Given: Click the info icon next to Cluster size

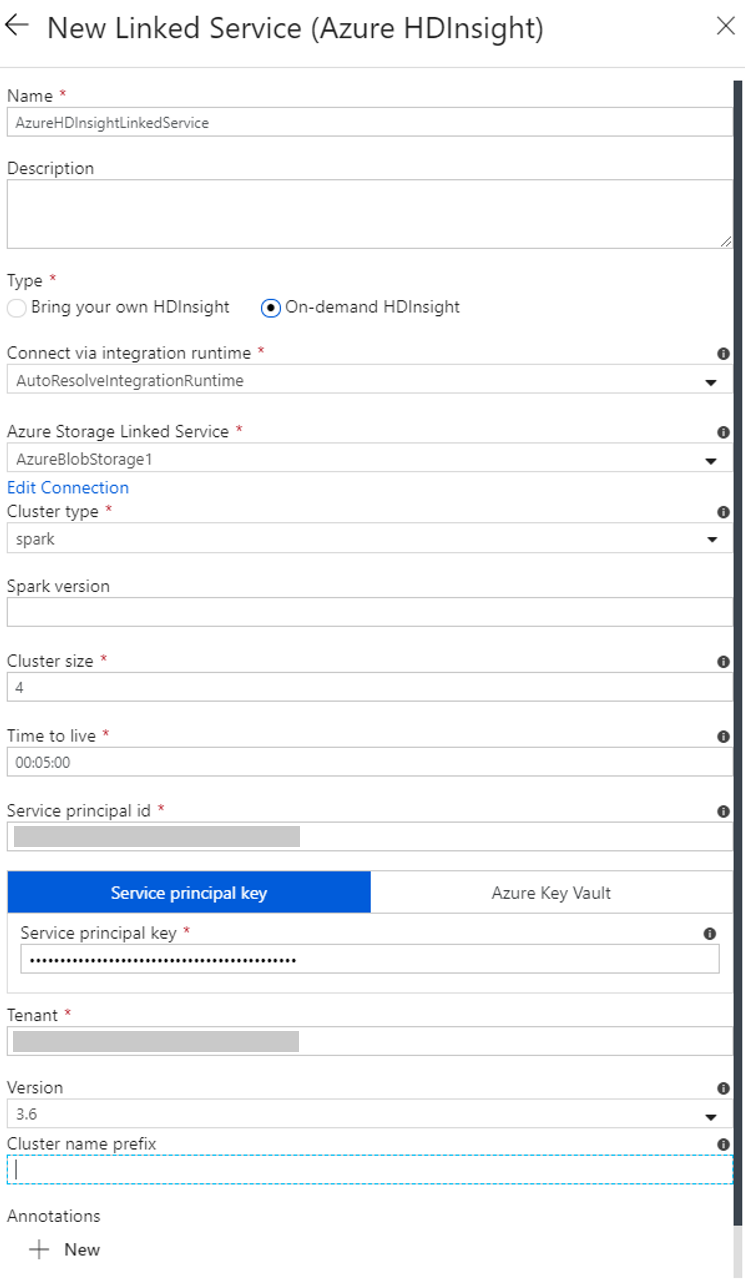Looking at the screenshot, I should pyautogui.click(x=723, y=661).
